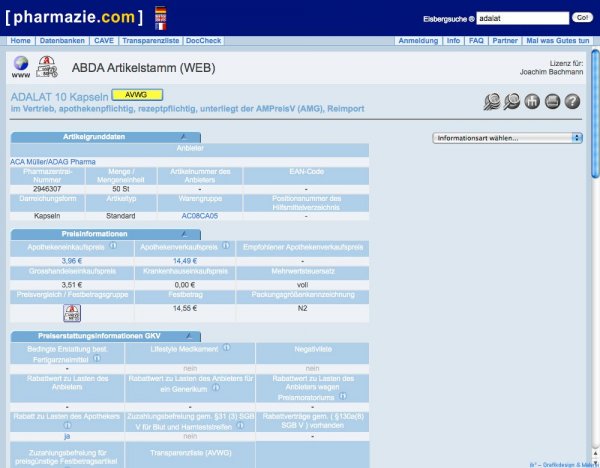Show info for Zuzahlungsbefreiung Blut und Harnteststreifen
600x468 pixels.
click(x=240, y=426)
